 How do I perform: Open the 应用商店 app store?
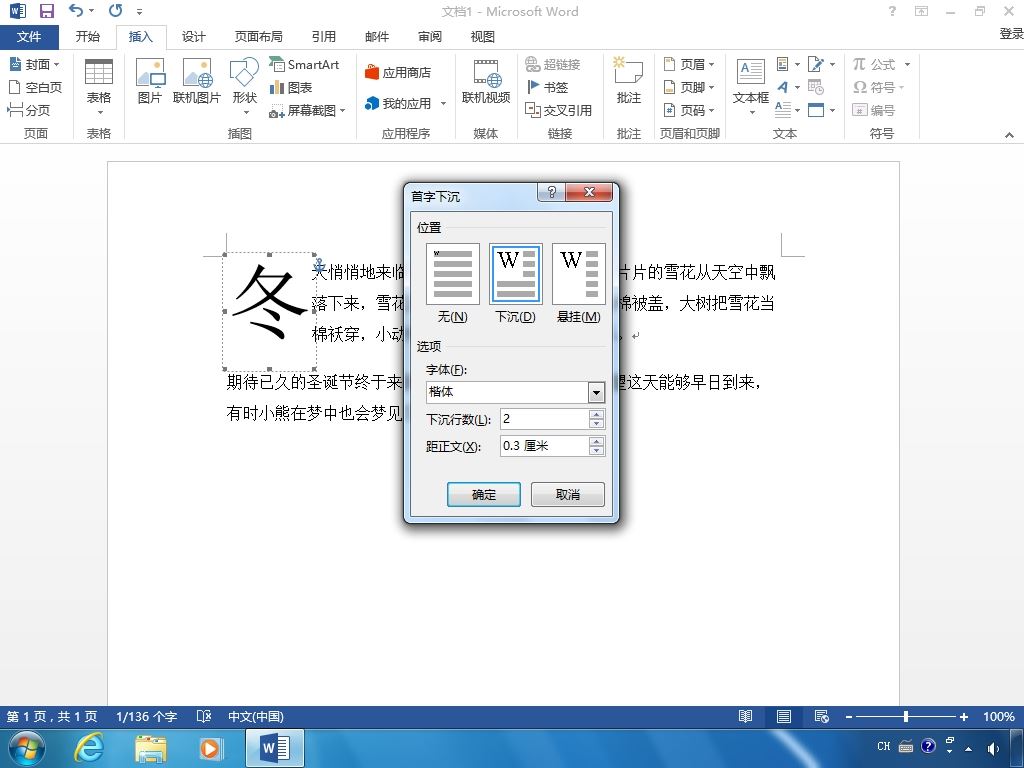tap(398, 72)
